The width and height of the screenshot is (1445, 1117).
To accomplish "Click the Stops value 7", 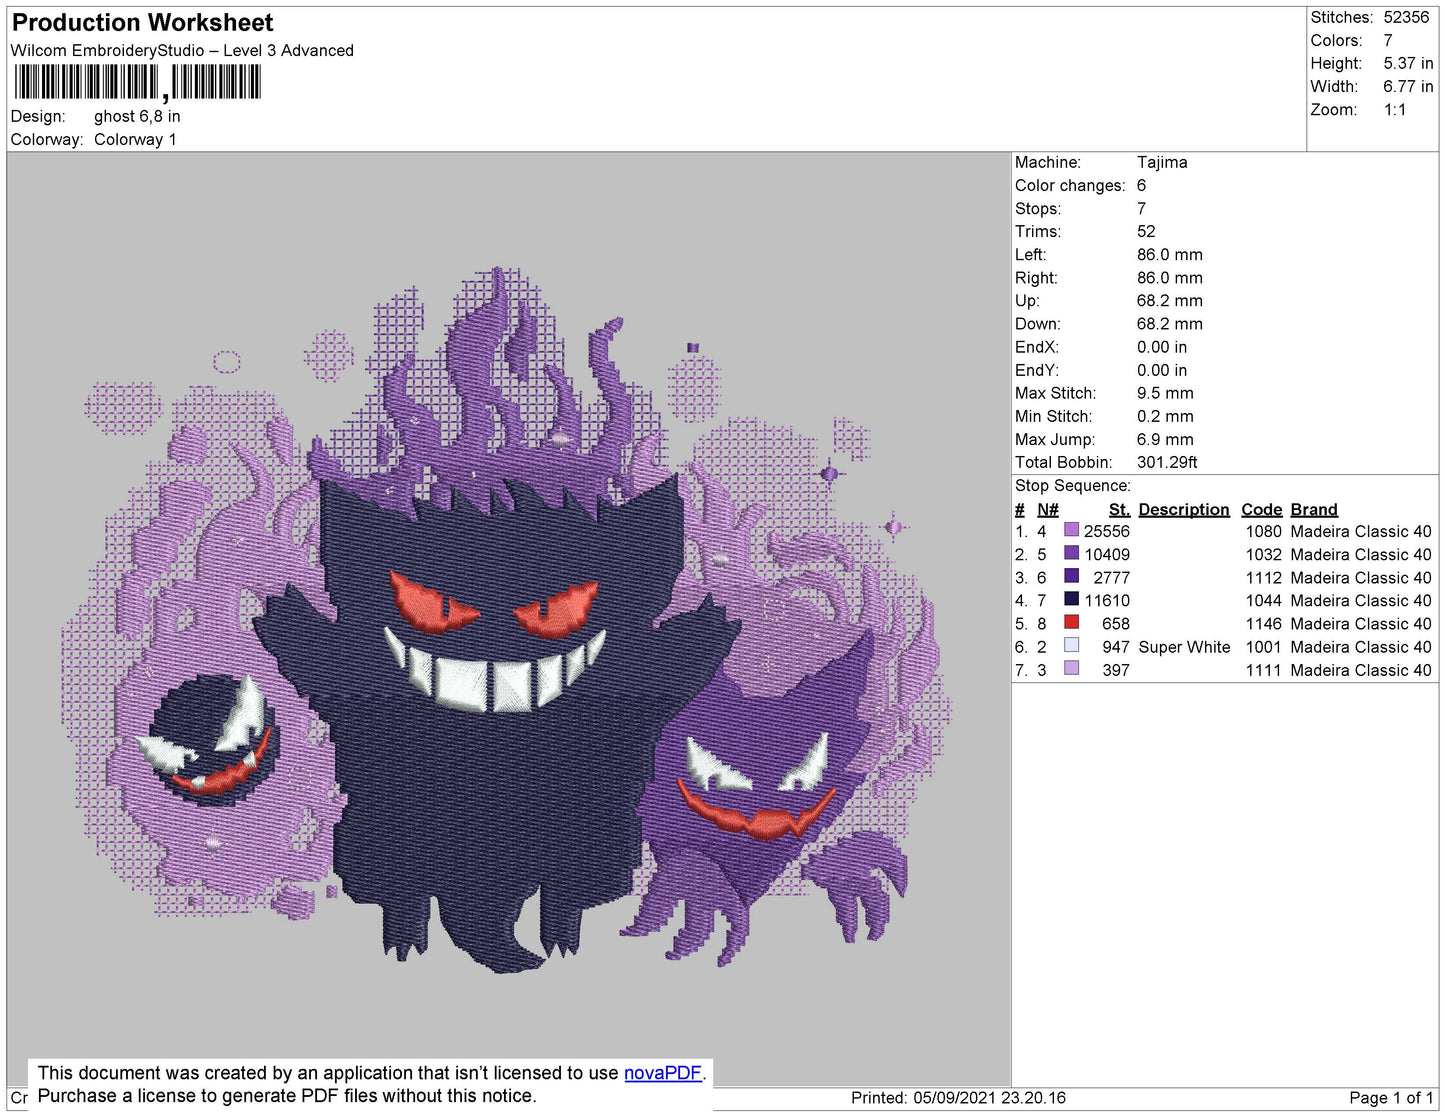I will [1141, 208].
